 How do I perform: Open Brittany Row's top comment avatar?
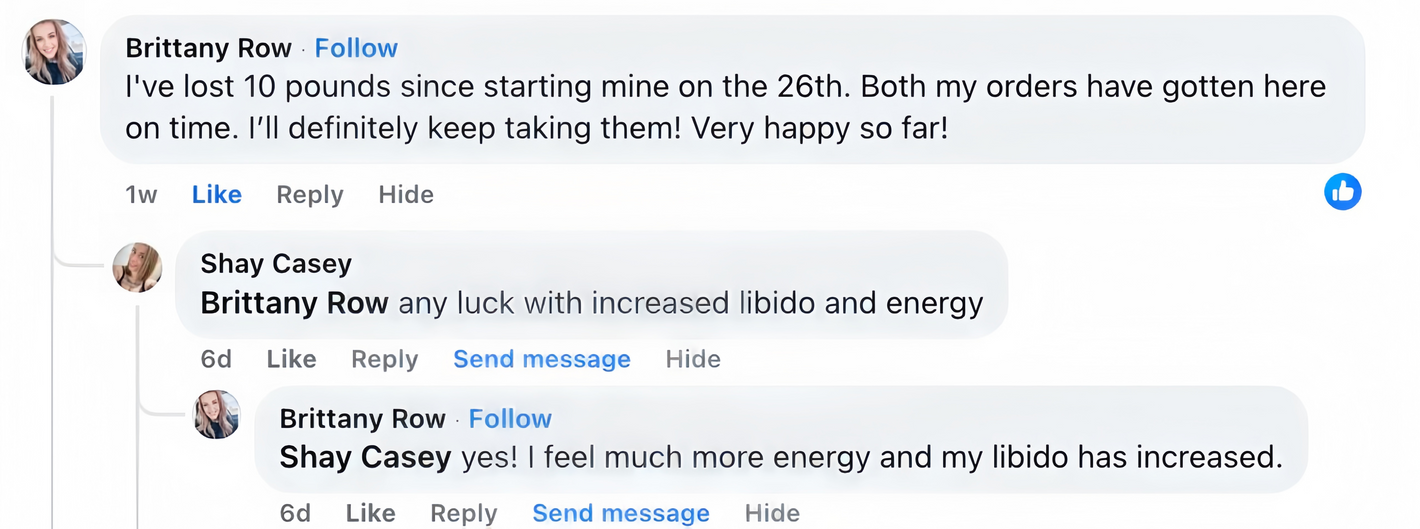pos(55,52)
